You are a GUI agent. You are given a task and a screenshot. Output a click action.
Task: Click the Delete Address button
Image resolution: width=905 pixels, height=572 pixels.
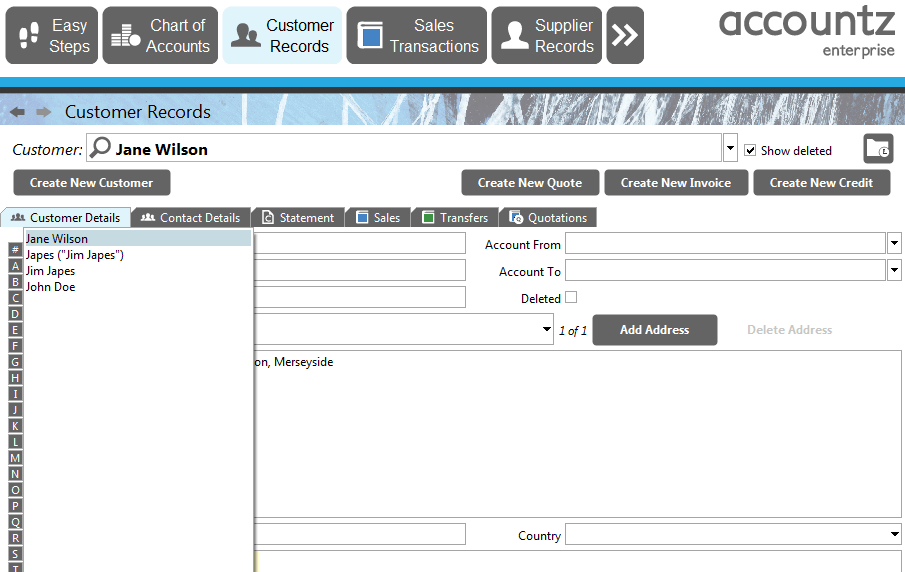790,330
